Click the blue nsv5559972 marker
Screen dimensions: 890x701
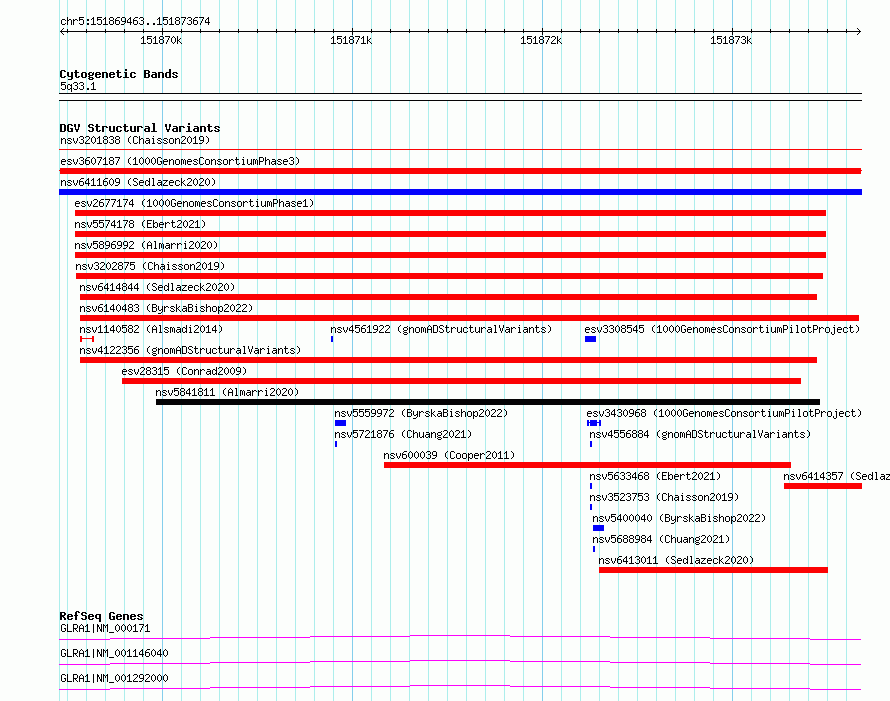(x=341, y=423)
